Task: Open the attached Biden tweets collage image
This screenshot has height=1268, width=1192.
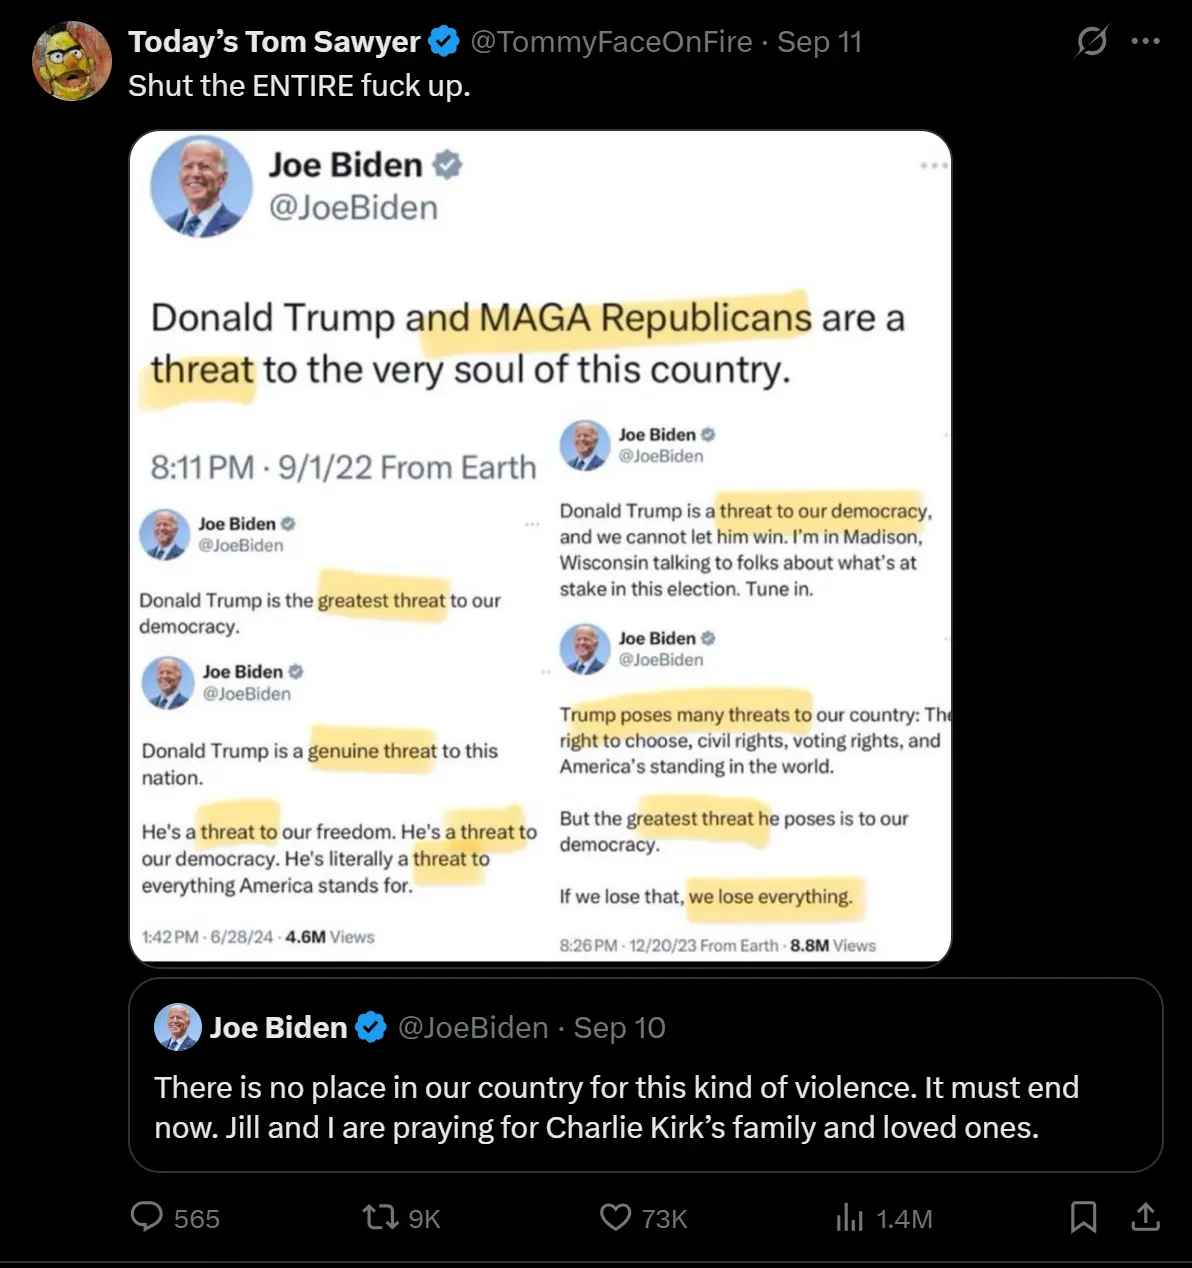Action: coord(540,547)
